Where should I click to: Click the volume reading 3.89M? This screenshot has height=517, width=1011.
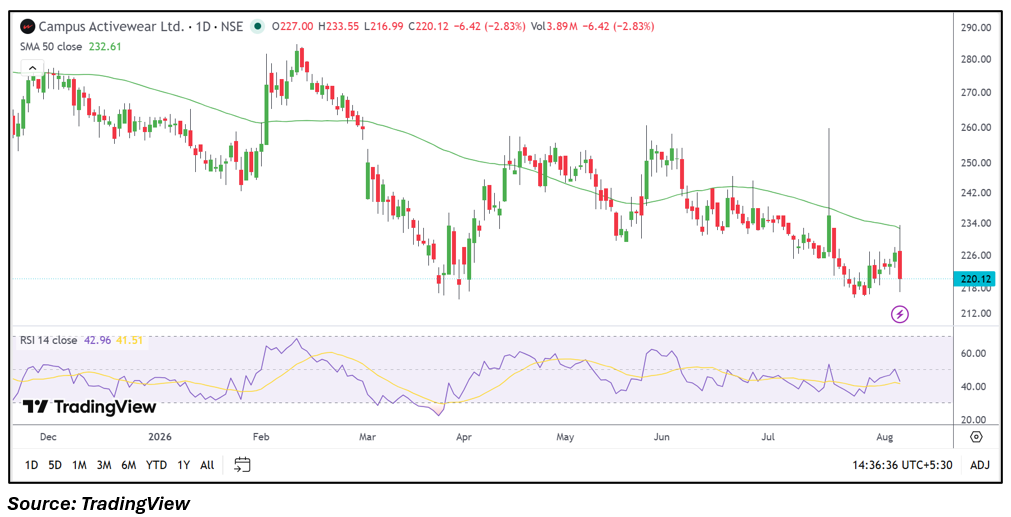pos(560,26)
